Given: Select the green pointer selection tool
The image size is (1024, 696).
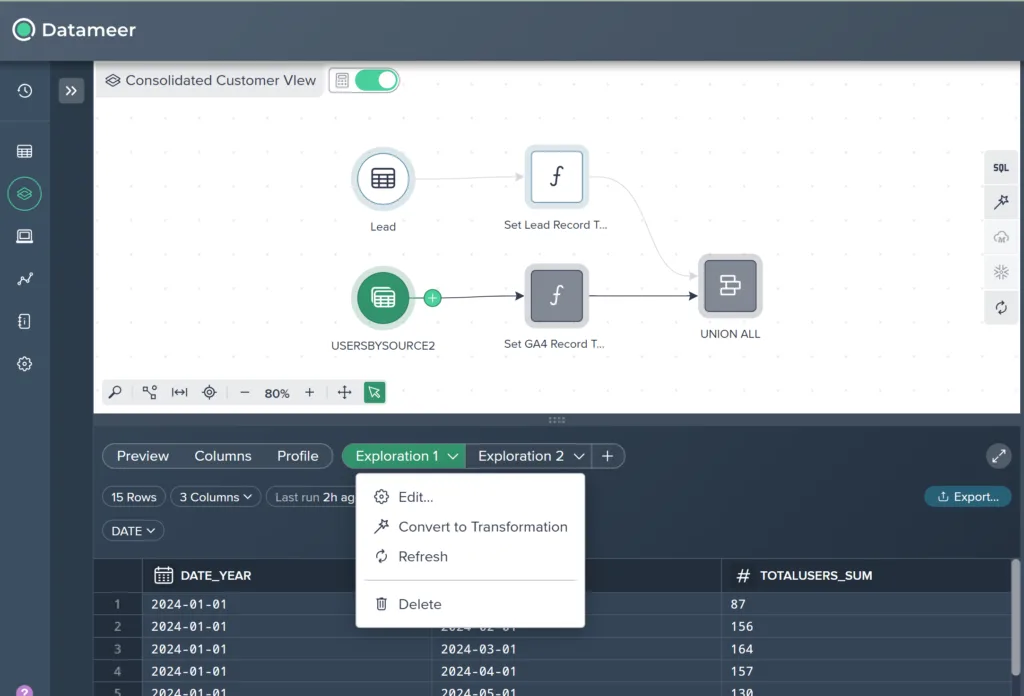Looking at the screenshot, I should point(374,392).
